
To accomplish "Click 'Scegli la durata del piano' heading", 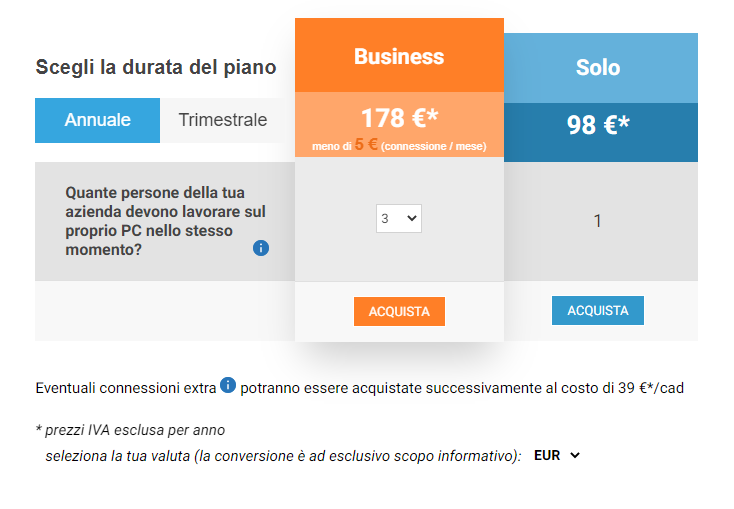I will point(156,67).
